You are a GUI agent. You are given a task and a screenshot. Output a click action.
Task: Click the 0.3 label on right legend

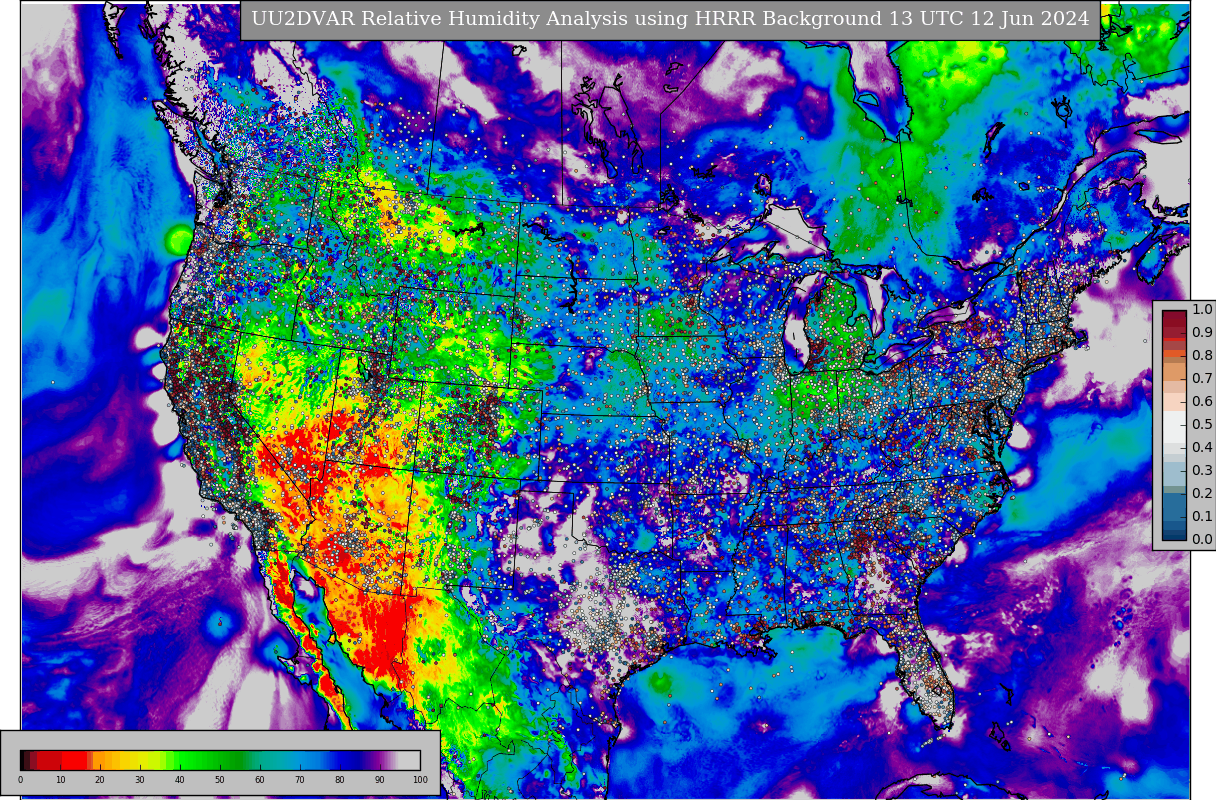tap(1202, 471)
